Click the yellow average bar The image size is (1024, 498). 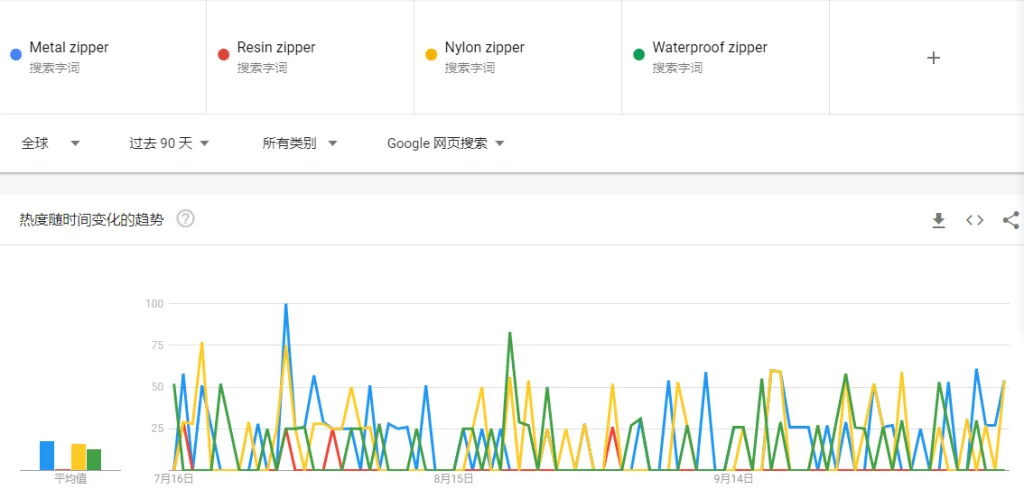click(78, 457)
